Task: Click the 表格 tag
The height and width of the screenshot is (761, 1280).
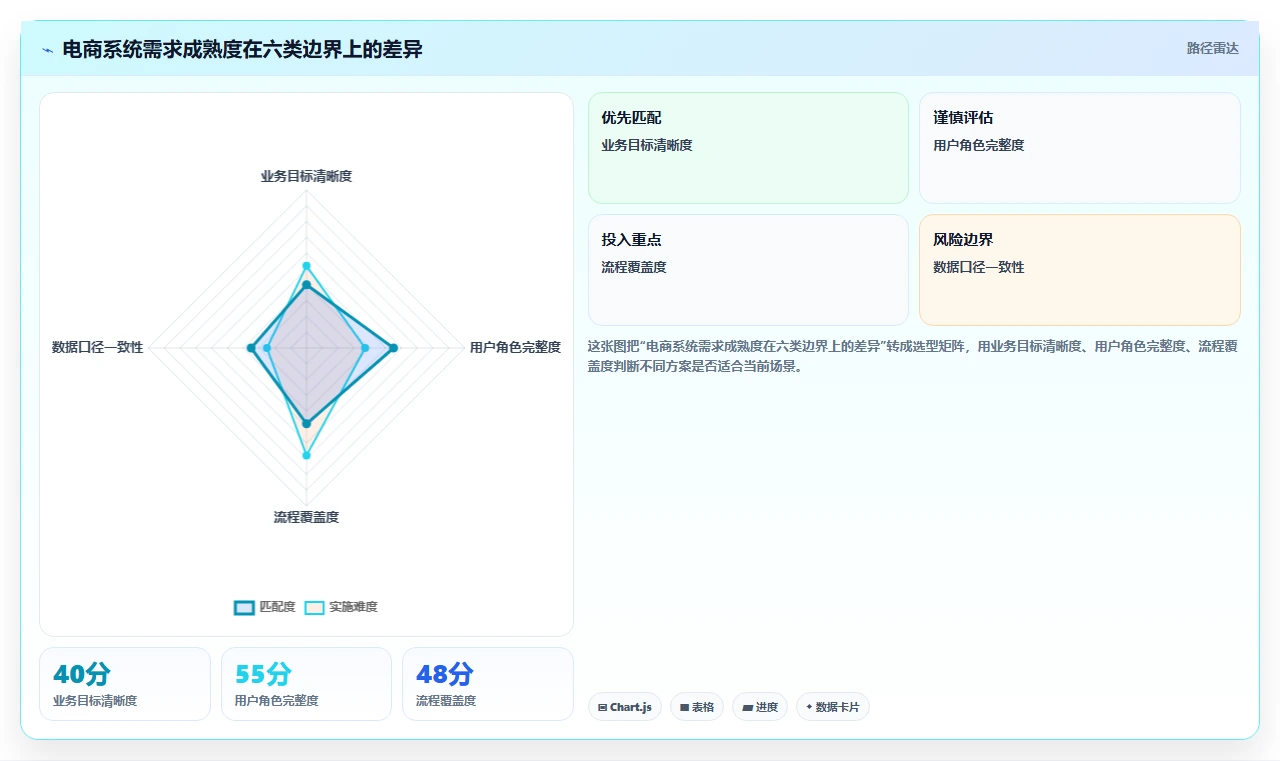Action: click(x=697, y=707)
